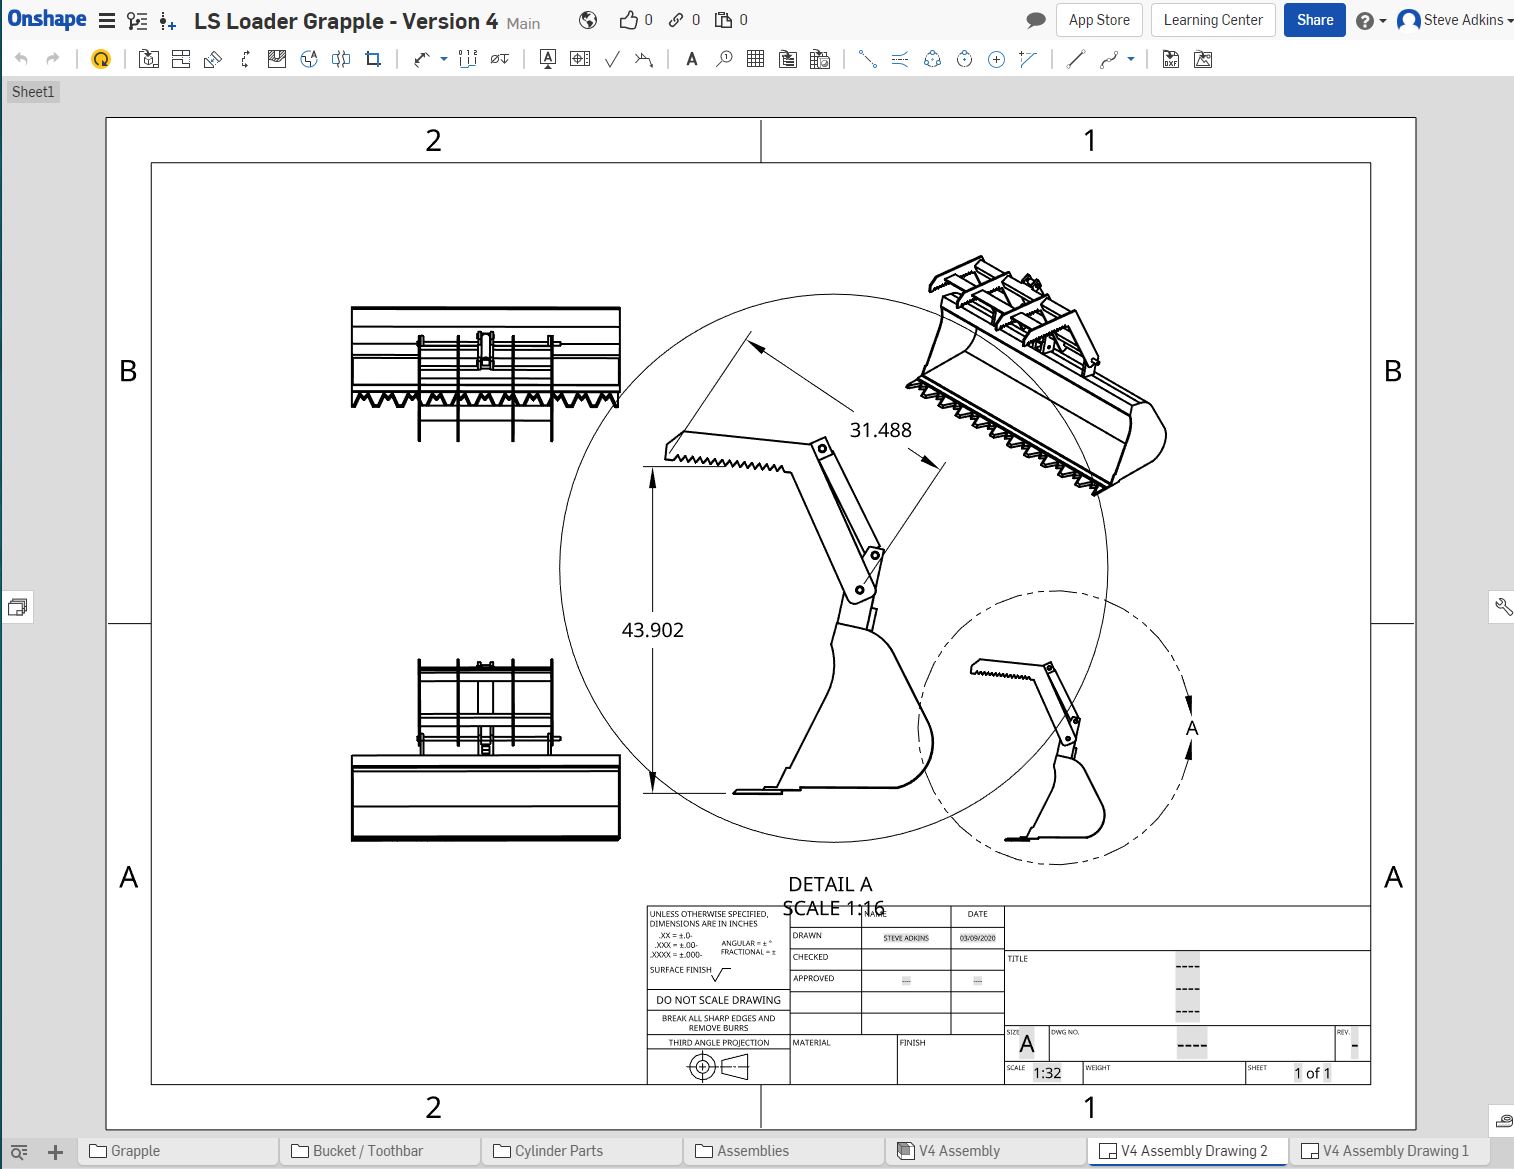Image resolution: width=1514 pixels, height=1169 pixels.
Task: Expand the Spline tool dropdown arrow
Action: coord(1131,60)
